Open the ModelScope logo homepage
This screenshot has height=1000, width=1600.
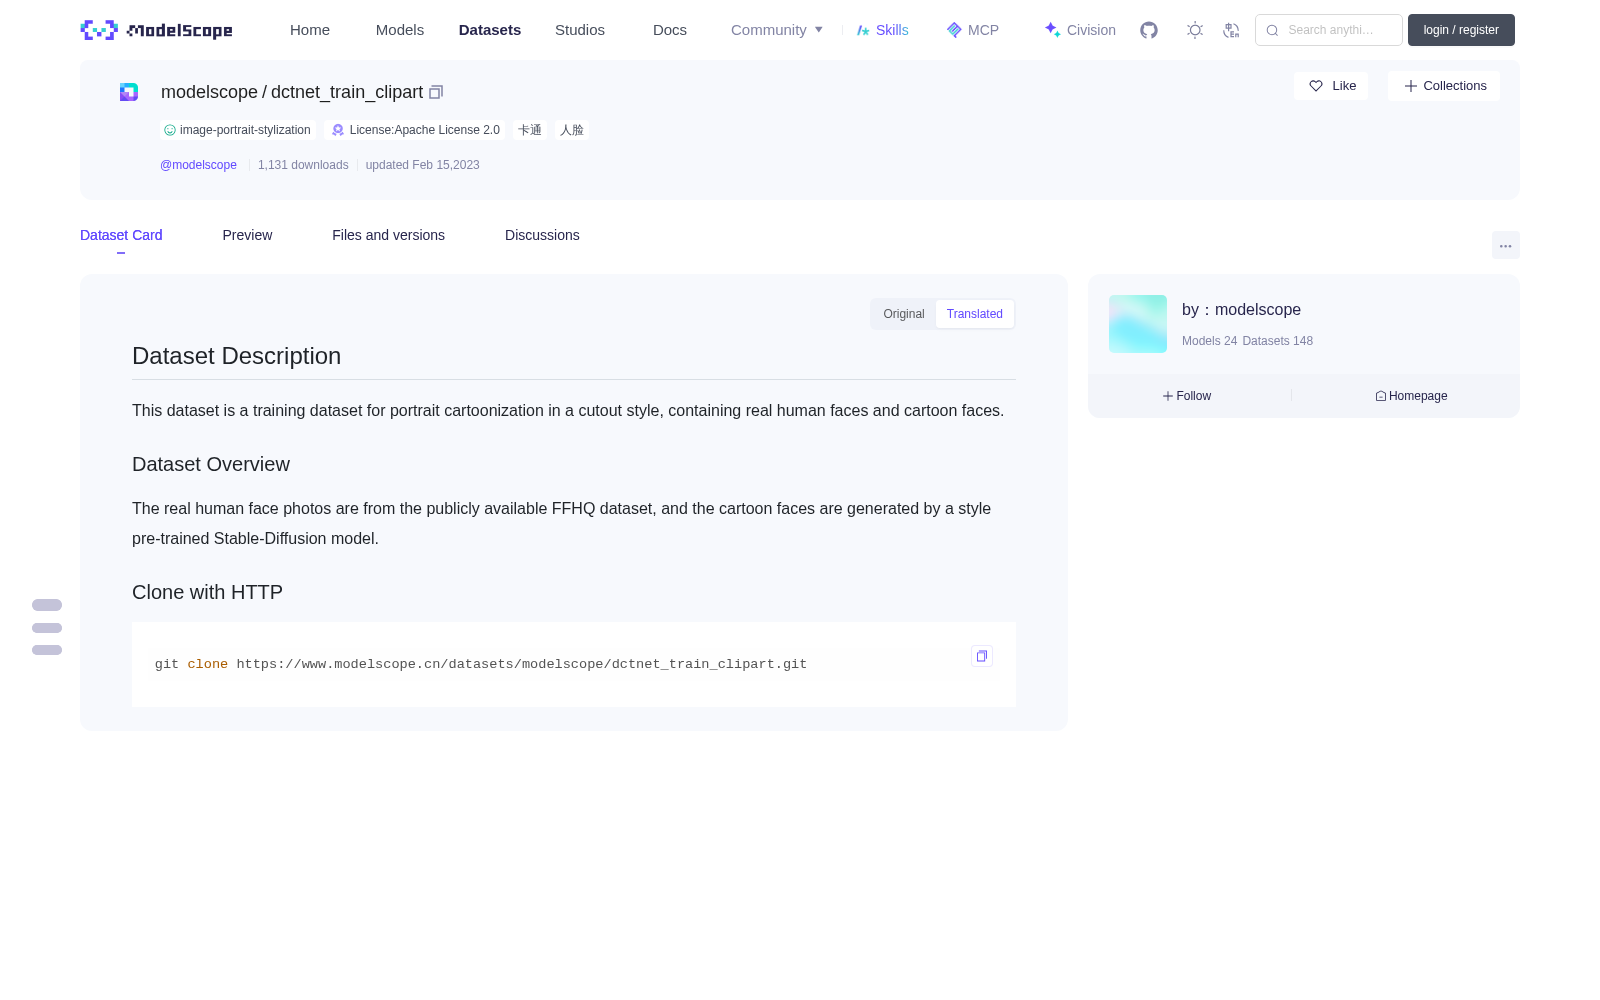point(156,30)
